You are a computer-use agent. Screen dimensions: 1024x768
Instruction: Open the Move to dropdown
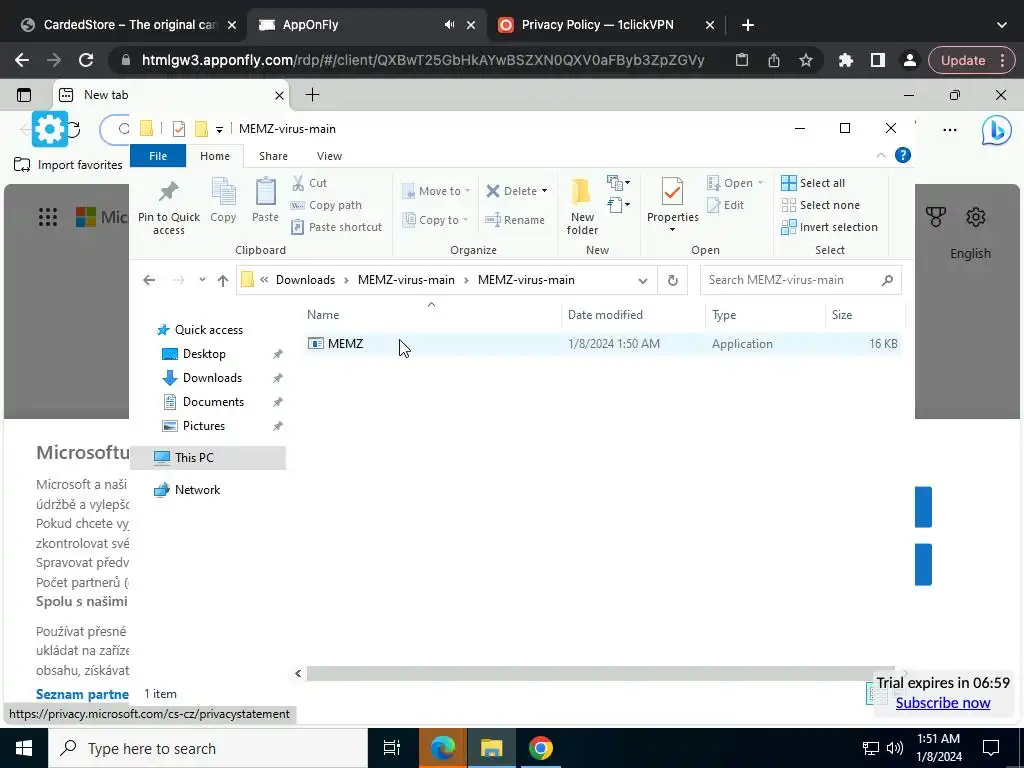pyautogui.click(x=436, y=191)
